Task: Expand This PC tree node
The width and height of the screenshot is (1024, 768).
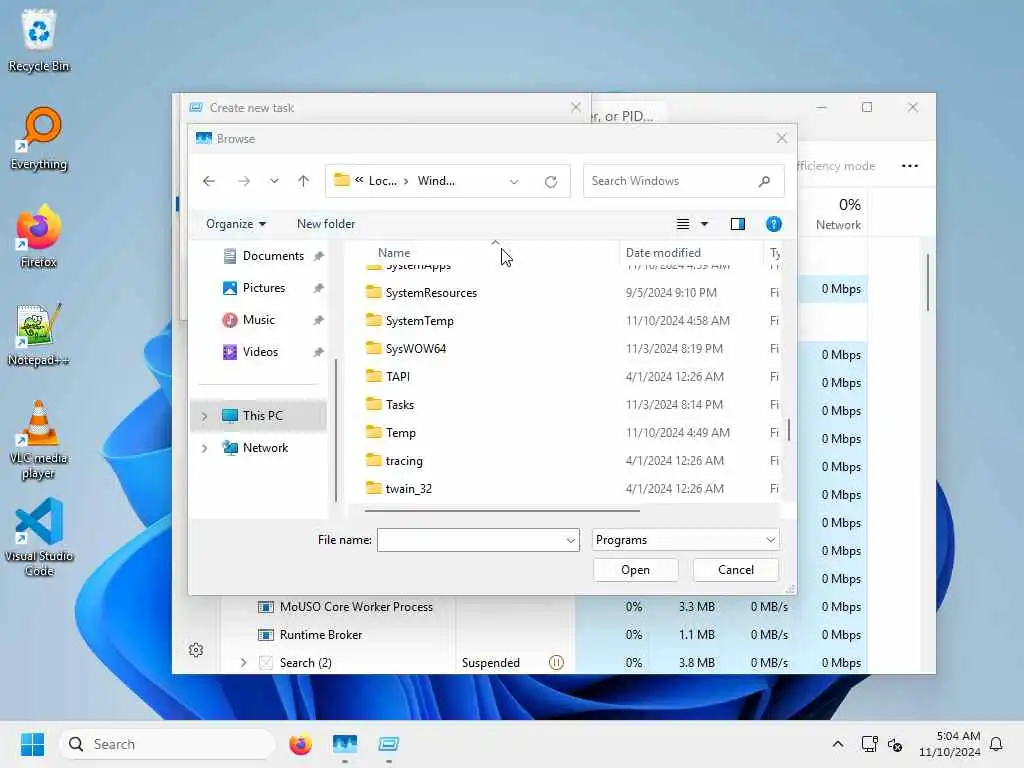Action: click(x=204, y=416)
